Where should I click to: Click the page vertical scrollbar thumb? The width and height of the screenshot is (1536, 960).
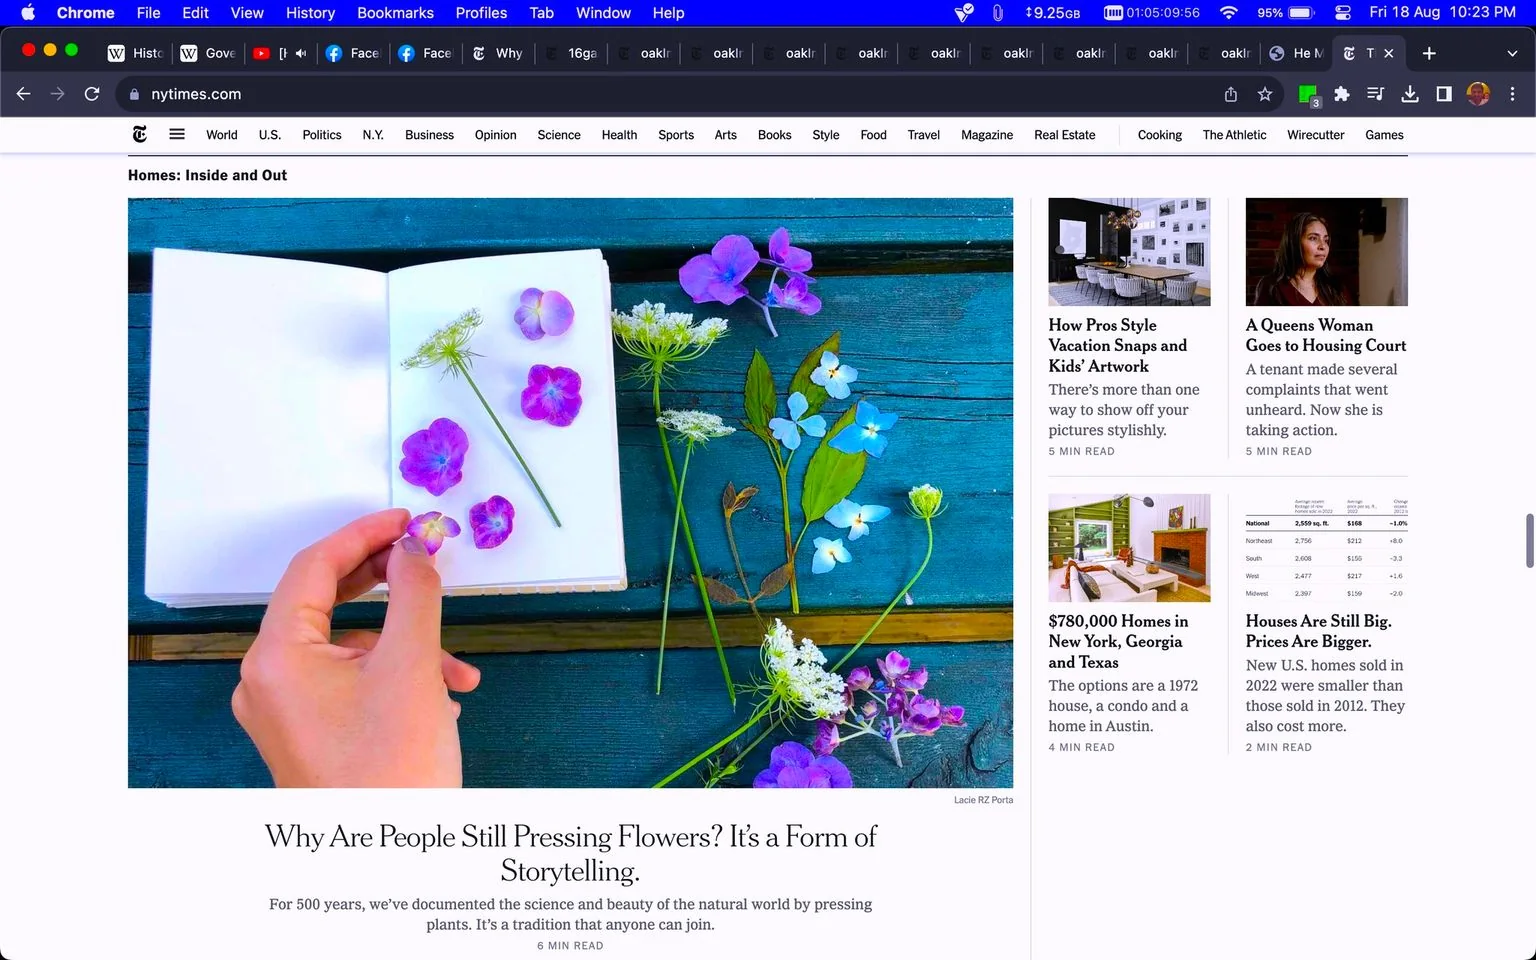(x=1529, y=540)
